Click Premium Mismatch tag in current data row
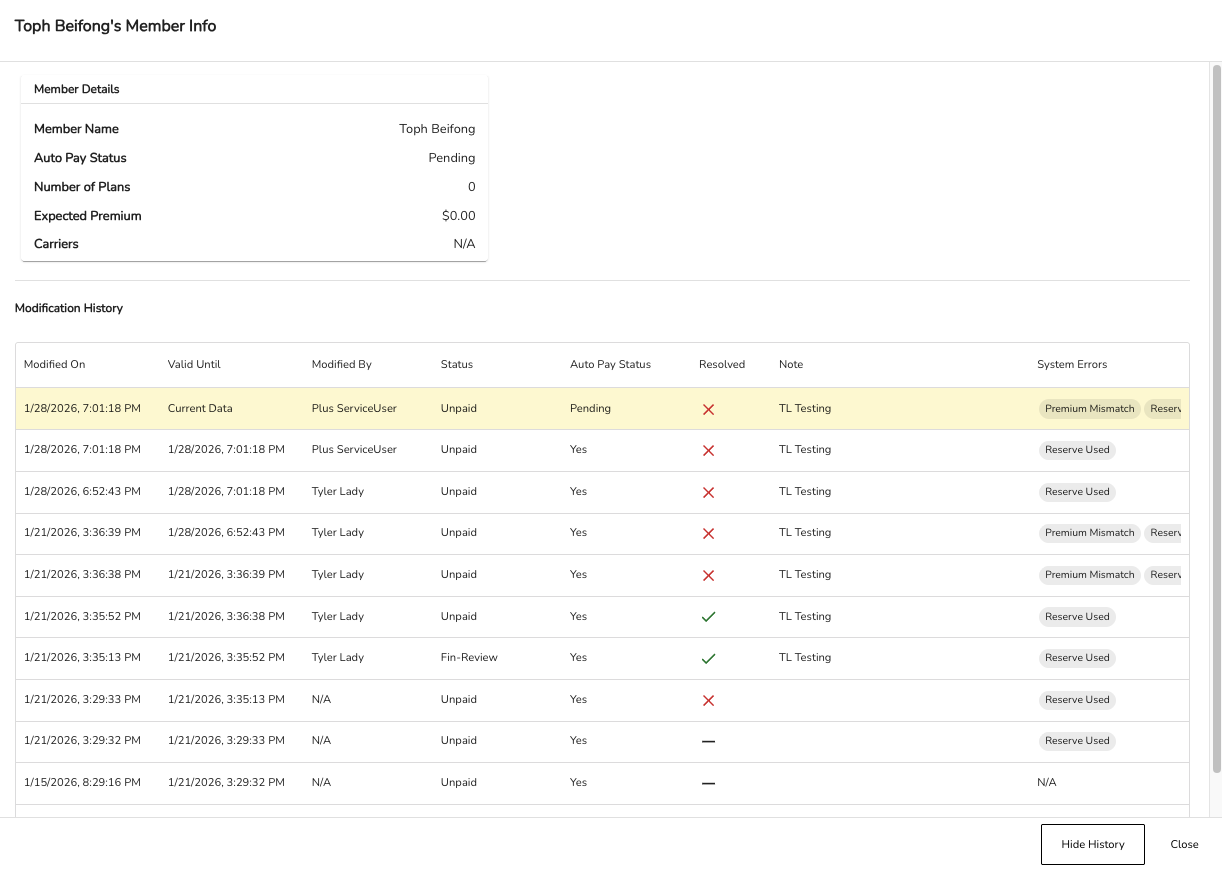This screenshot has width=1222, height=869. [x=1089, y=409]
